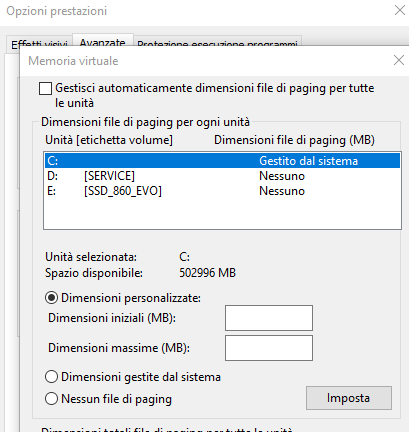The width and height of the screenshot is (409, 432).
Task: Select the Nessun file di paging option
Action: [52, 399]
